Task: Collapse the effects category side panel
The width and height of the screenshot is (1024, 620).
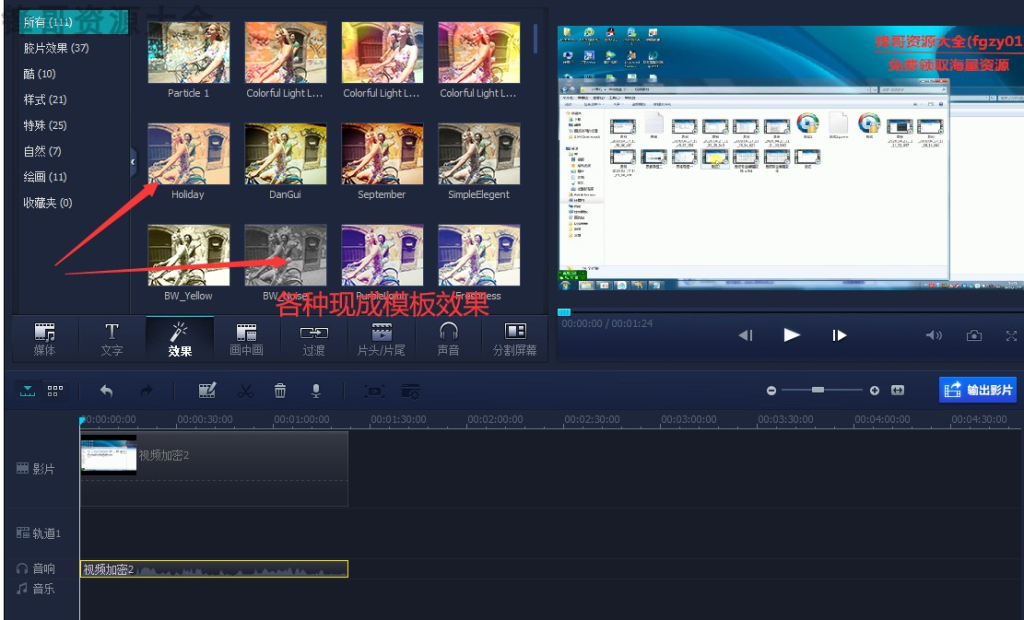Action: pyautogui.click(x=132, y=161)
